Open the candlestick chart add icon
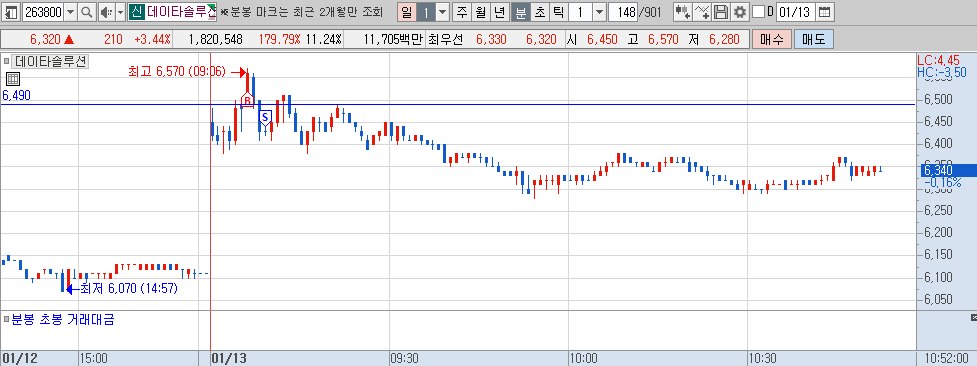The image size is (977, 366). (x=684, y=11)
